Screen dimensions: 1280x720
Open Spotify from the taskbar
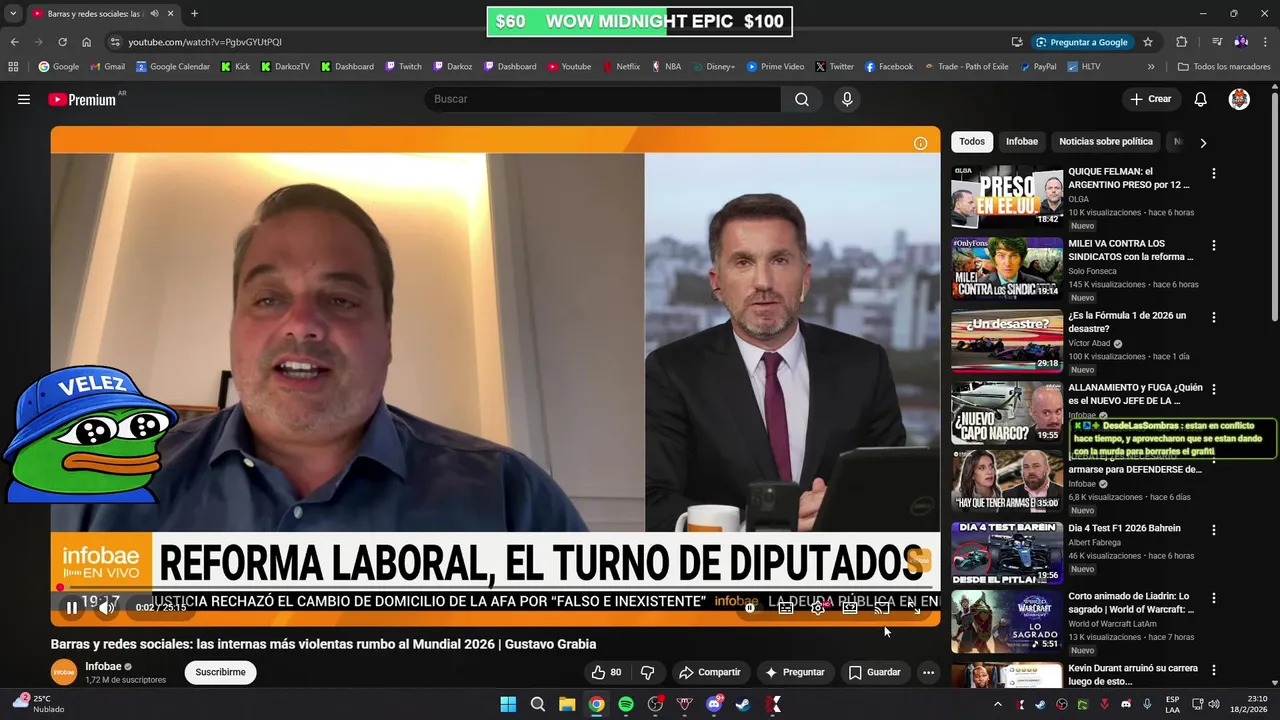[x=626, y=704]
